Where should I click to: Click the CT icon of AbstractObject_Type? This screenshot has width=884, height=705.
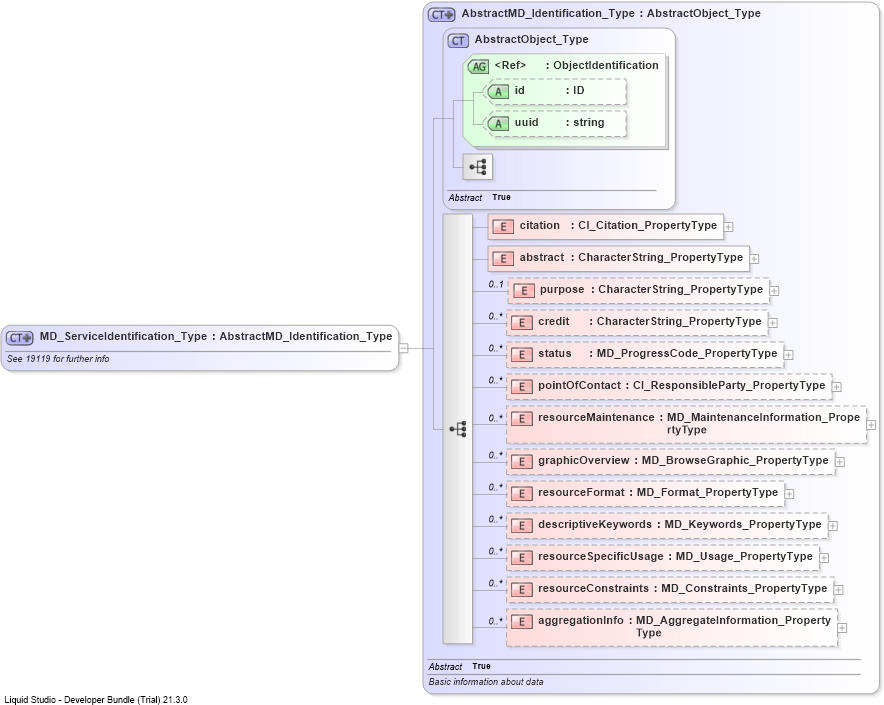tap(458, 41)
